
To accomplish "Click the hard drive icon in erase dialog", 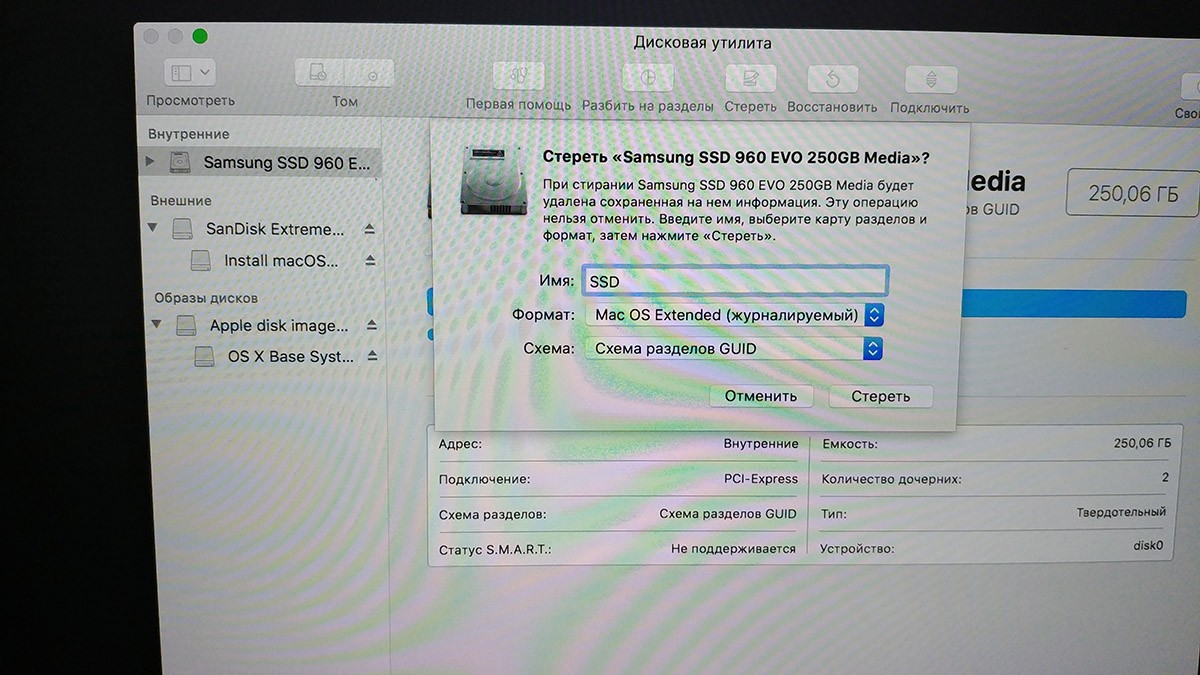I will [x=493, y=179].
